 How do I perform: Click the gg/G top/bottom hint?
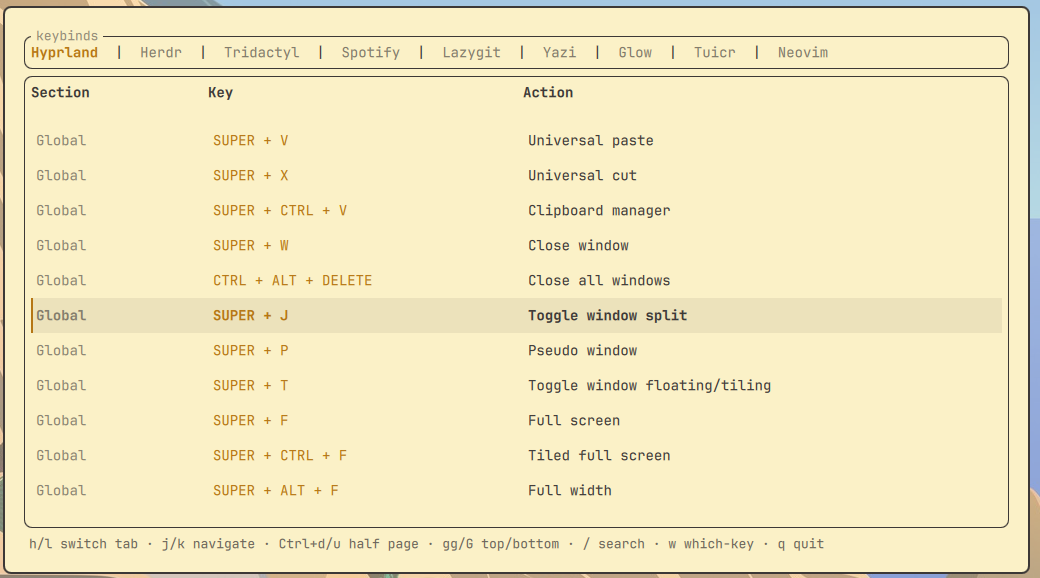501,544
